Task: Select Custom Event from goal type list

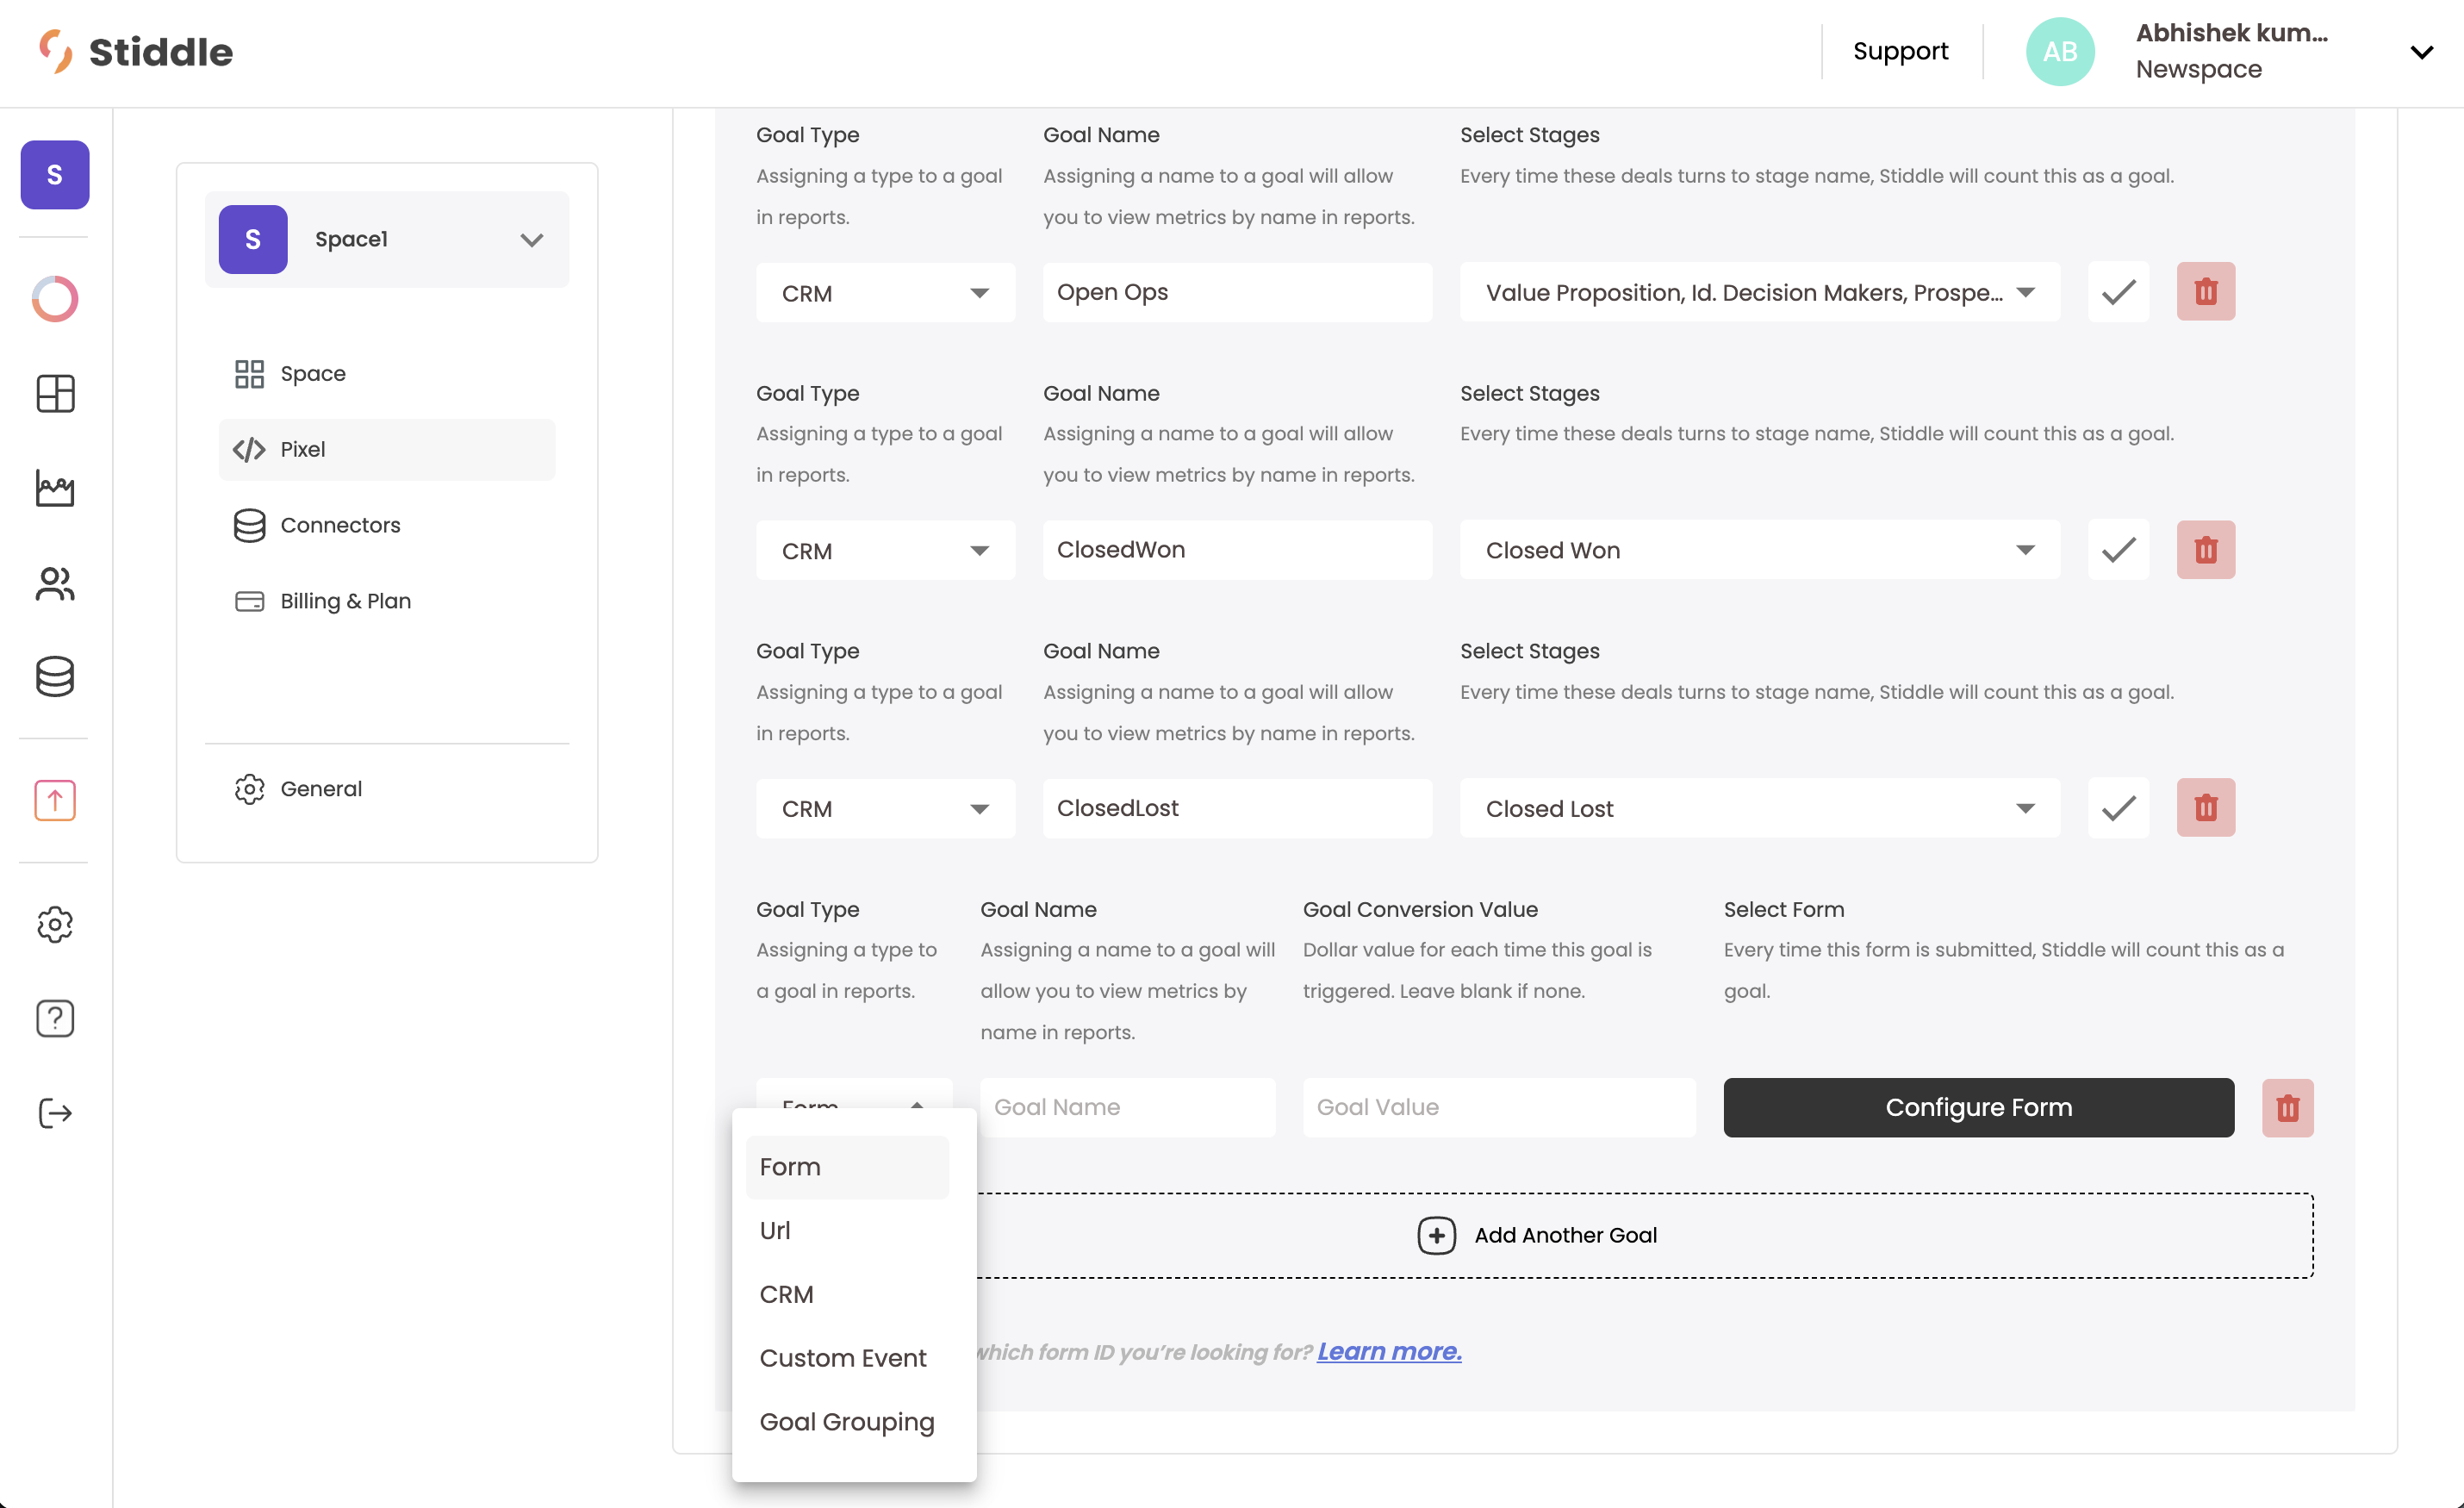Action: pyautogui.click(x=842, y=1357)
